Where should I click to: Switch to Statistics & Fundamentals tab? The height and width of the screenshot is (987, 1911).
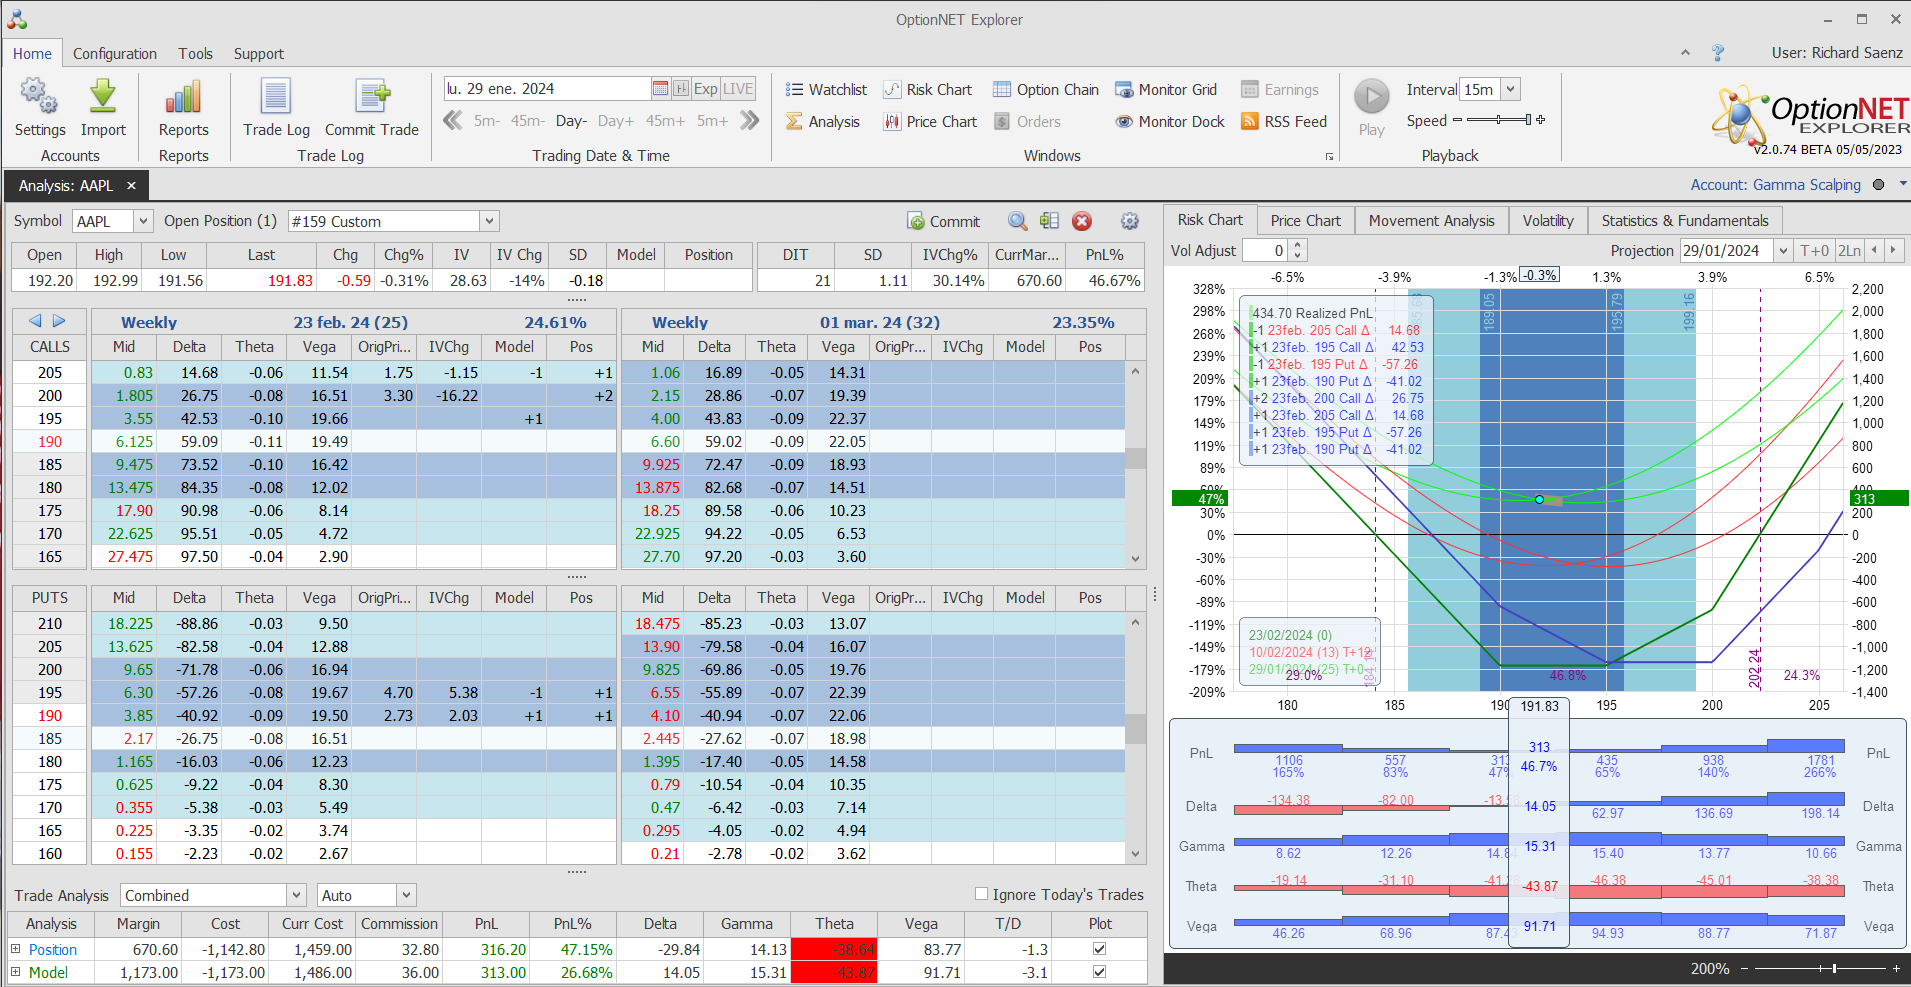1685,220
